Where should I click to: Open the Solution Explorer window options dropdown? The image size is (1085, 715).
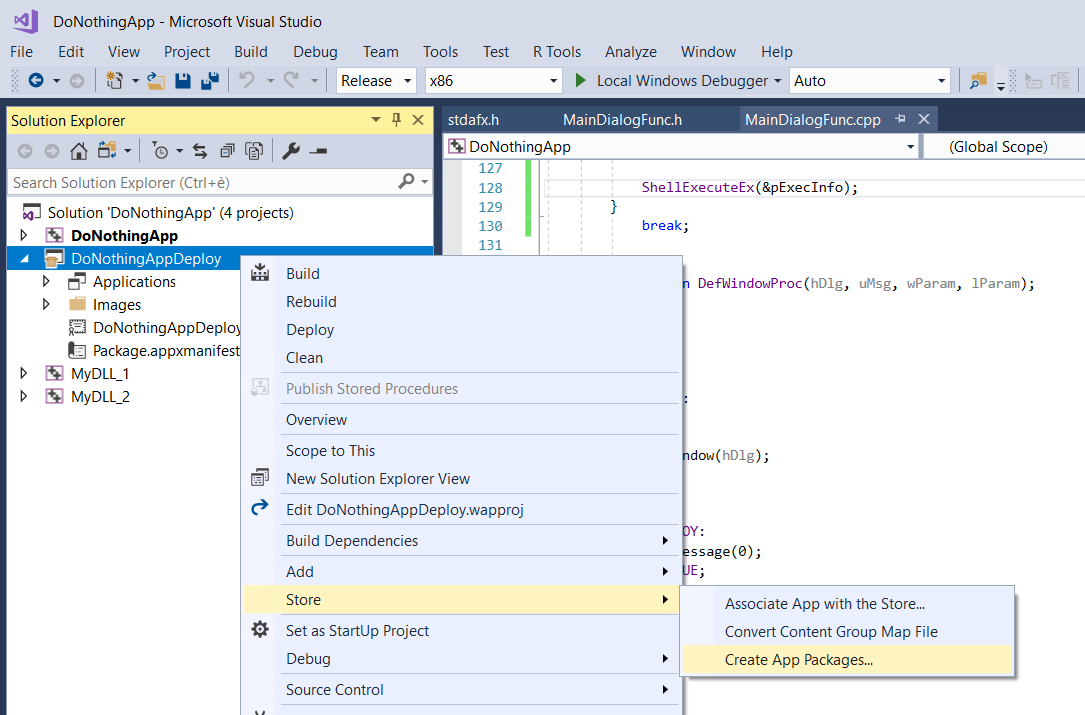pyautogui.click(x=376, y=120)
